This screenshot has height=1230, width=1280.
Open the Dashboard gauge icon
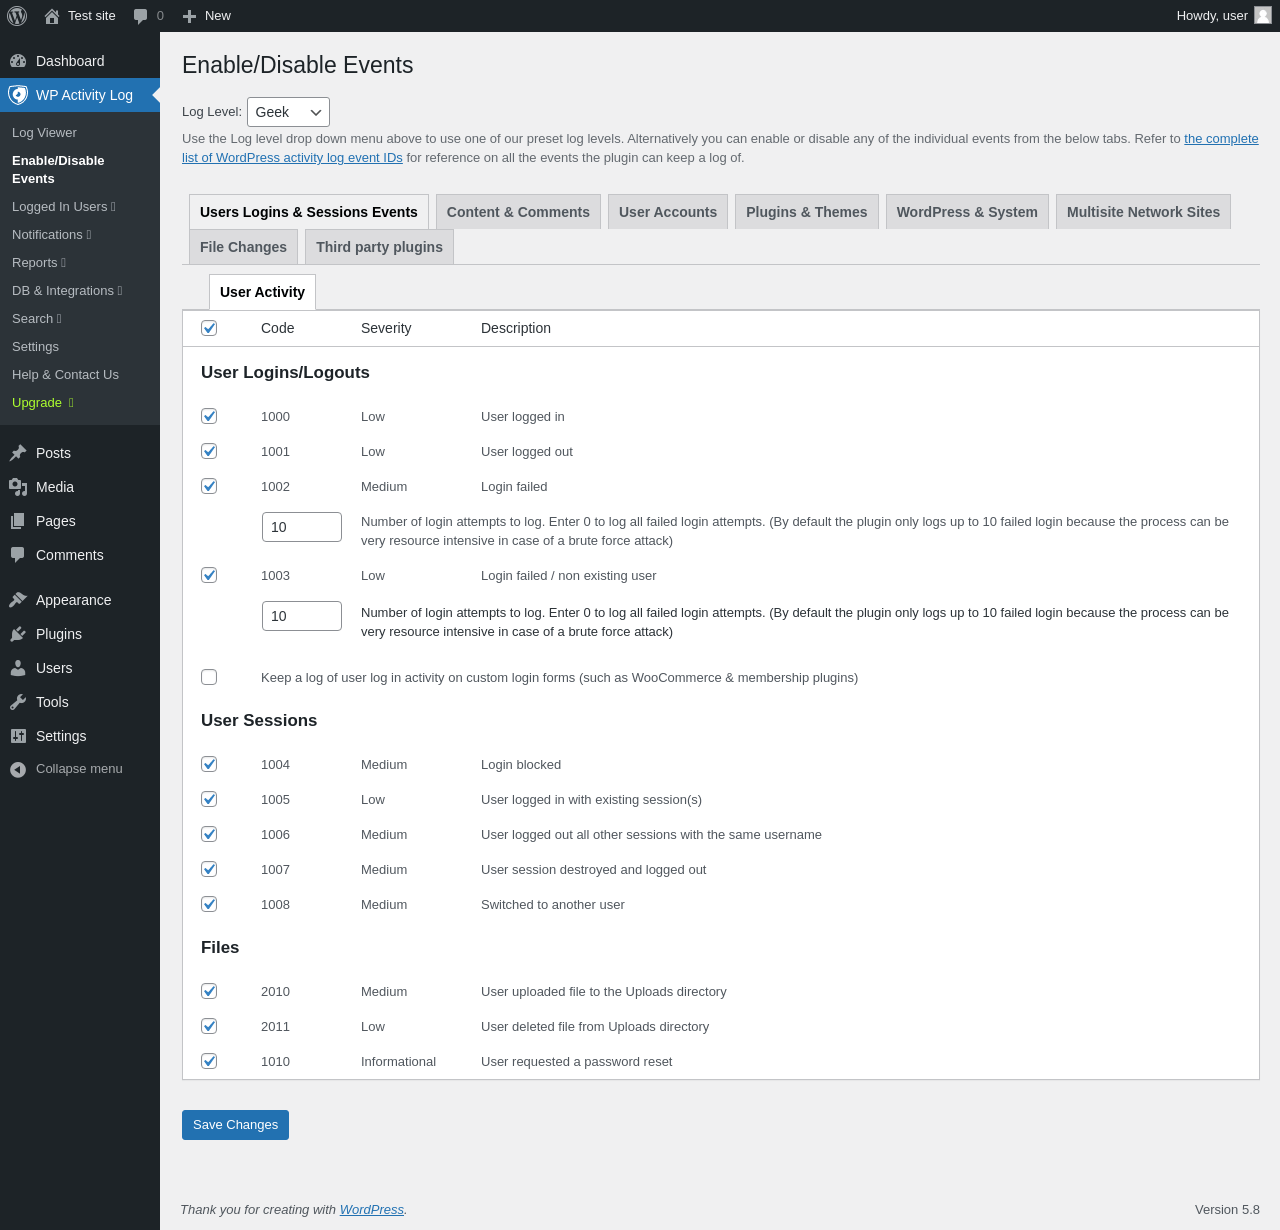pos(18,61)
